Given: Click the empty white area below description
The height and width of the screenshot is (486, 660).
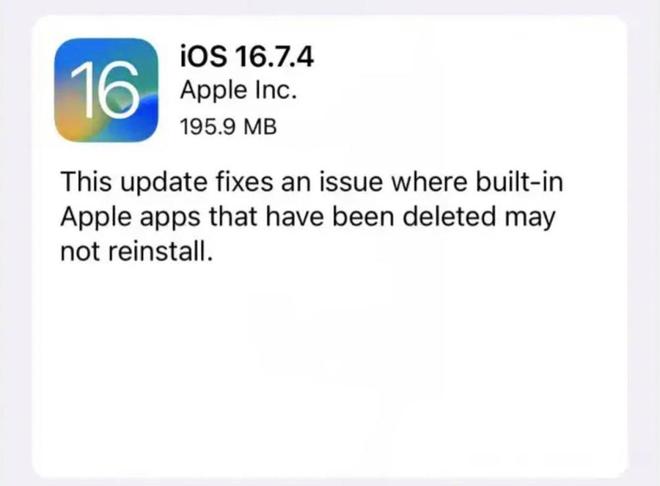Looking at the screenshot, I should pos(329,370).
